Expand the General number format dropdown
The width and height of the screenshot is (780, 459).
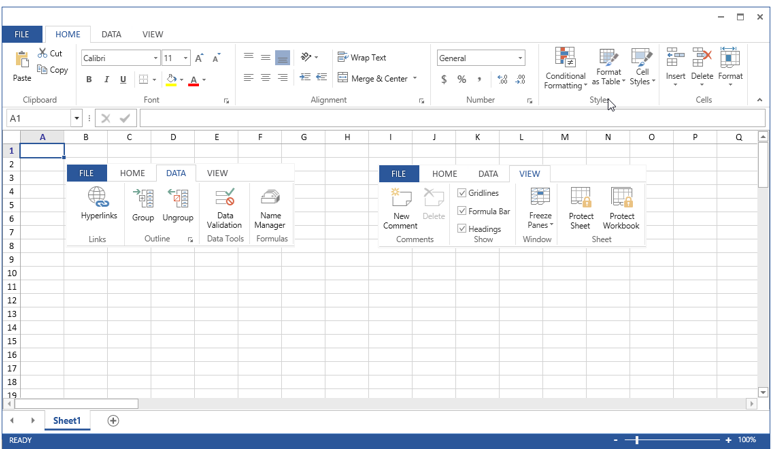click(x=520, y=58)
